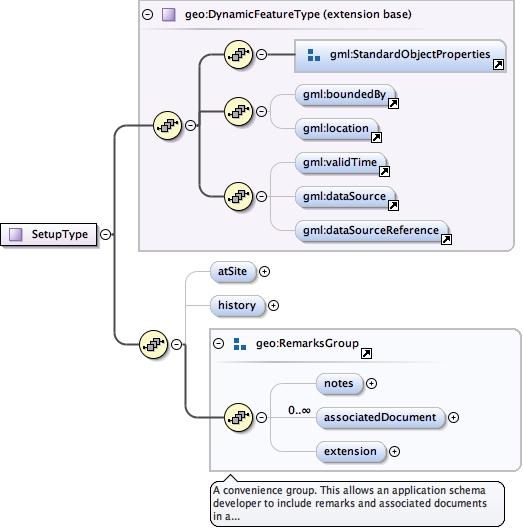The height and width of the screenshot is (530, 523).
Task: Select the gml:validTime element
Action: pos(340,163)
